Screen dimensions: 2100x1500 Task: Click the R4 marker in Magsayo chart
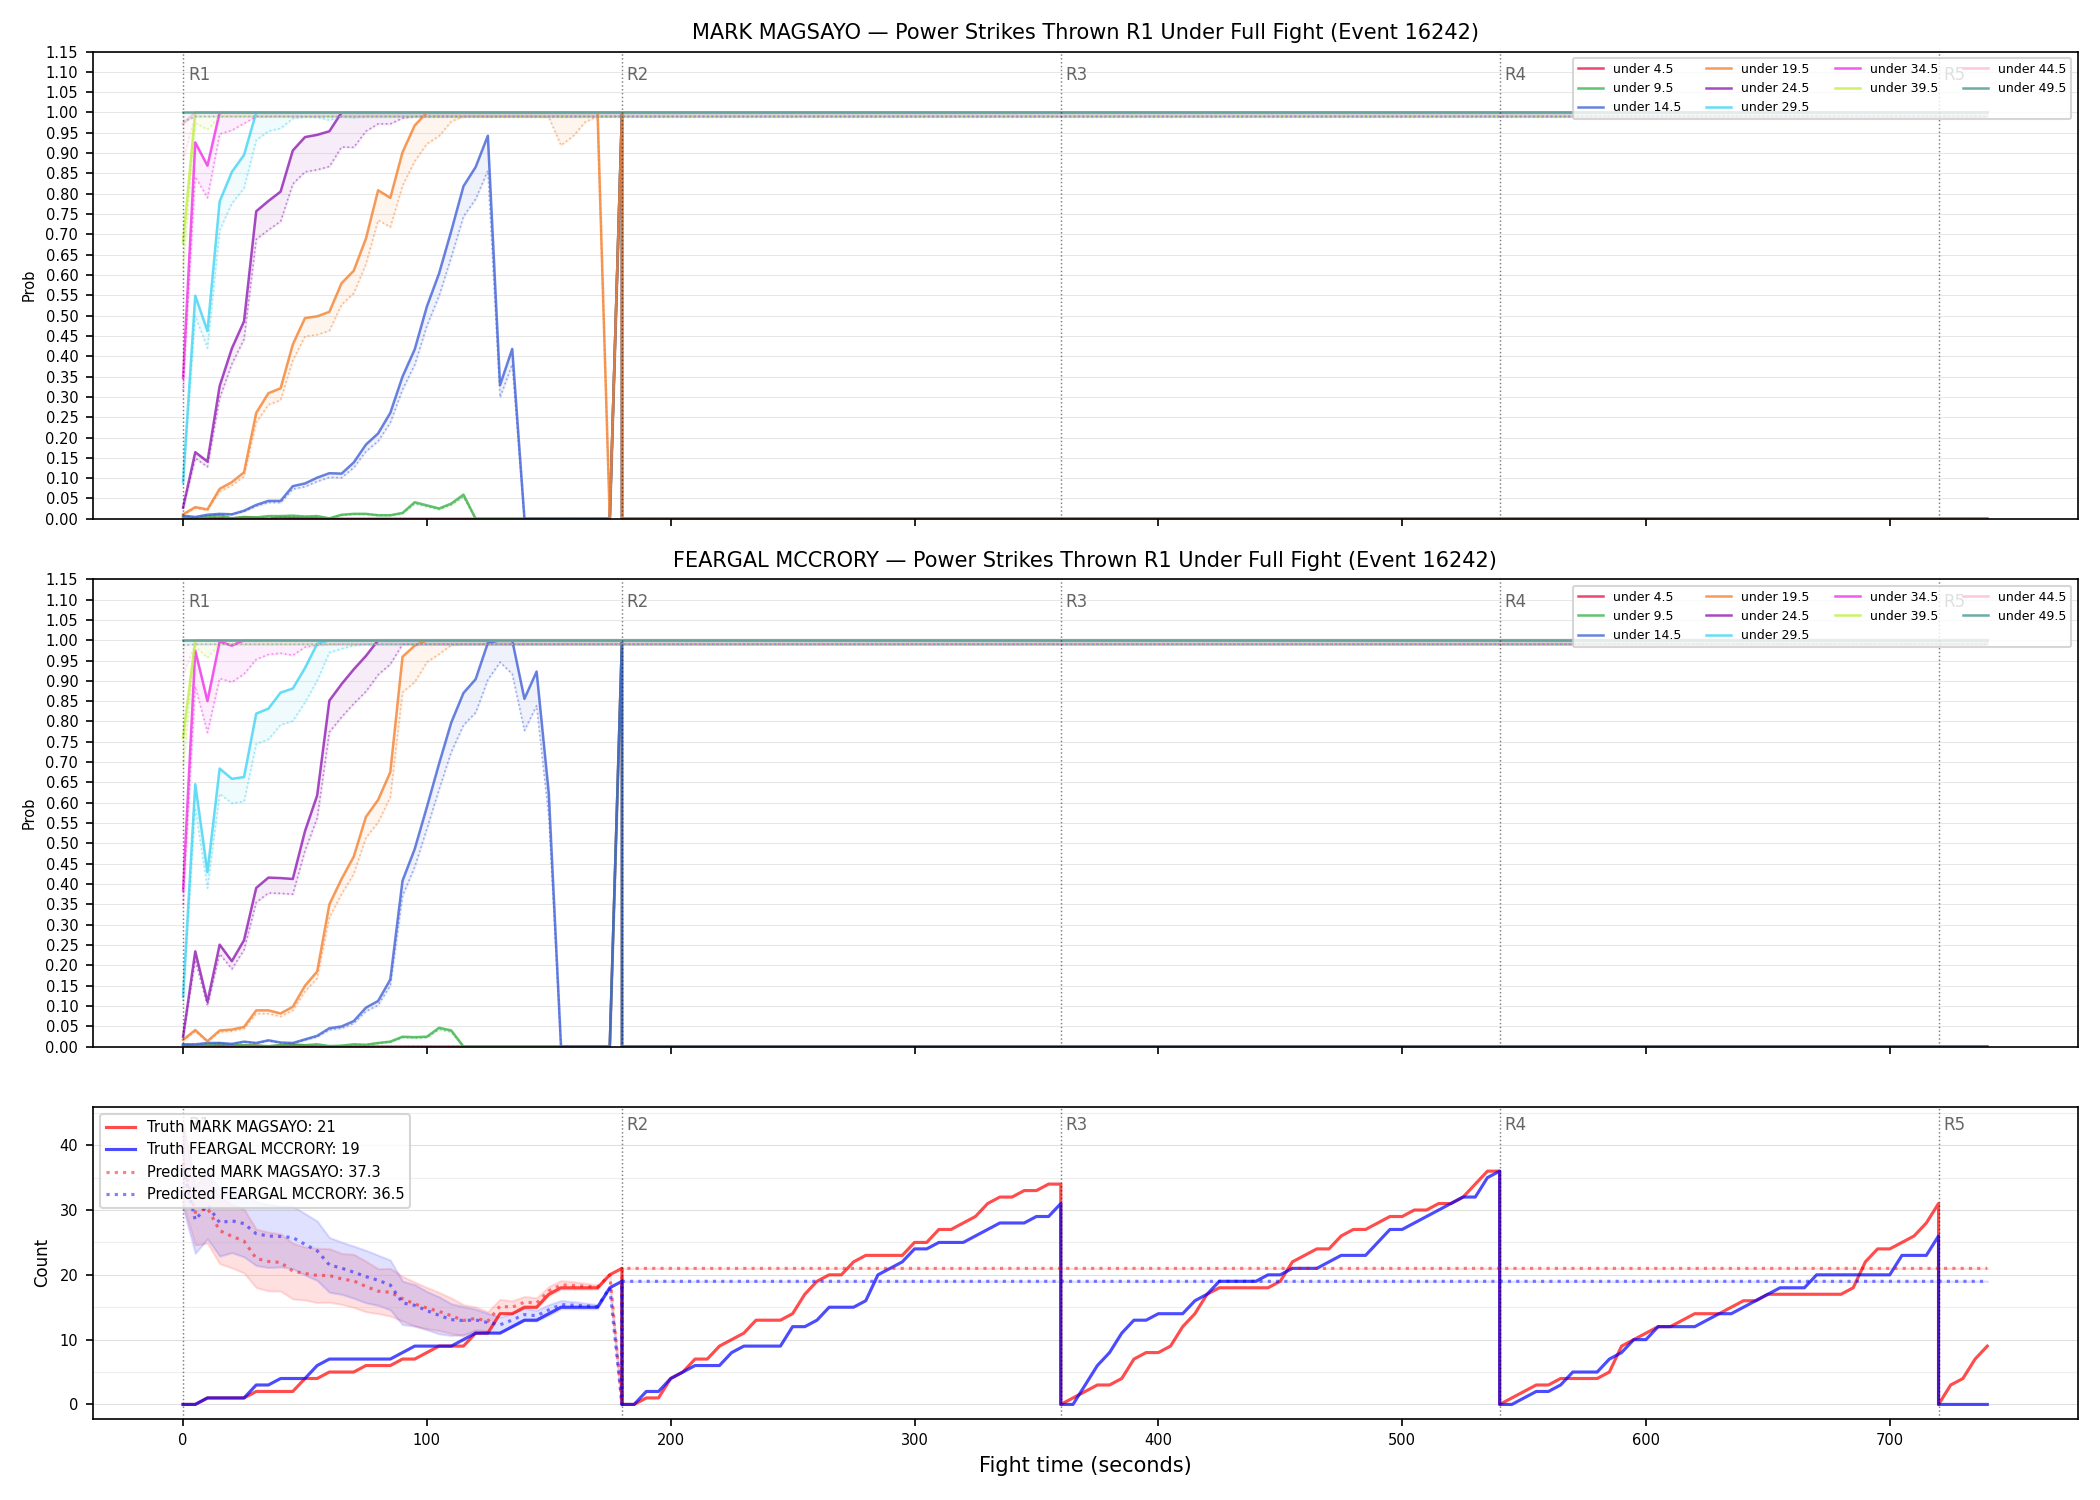(x=1515, y=74)
